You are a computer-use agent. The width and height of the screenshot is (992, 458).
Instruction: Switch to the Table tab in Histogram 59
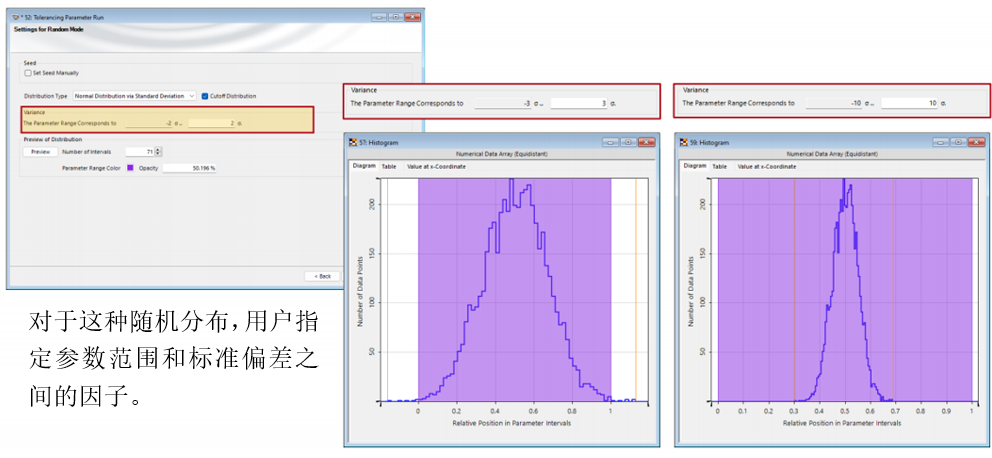(x=720, y=166)
